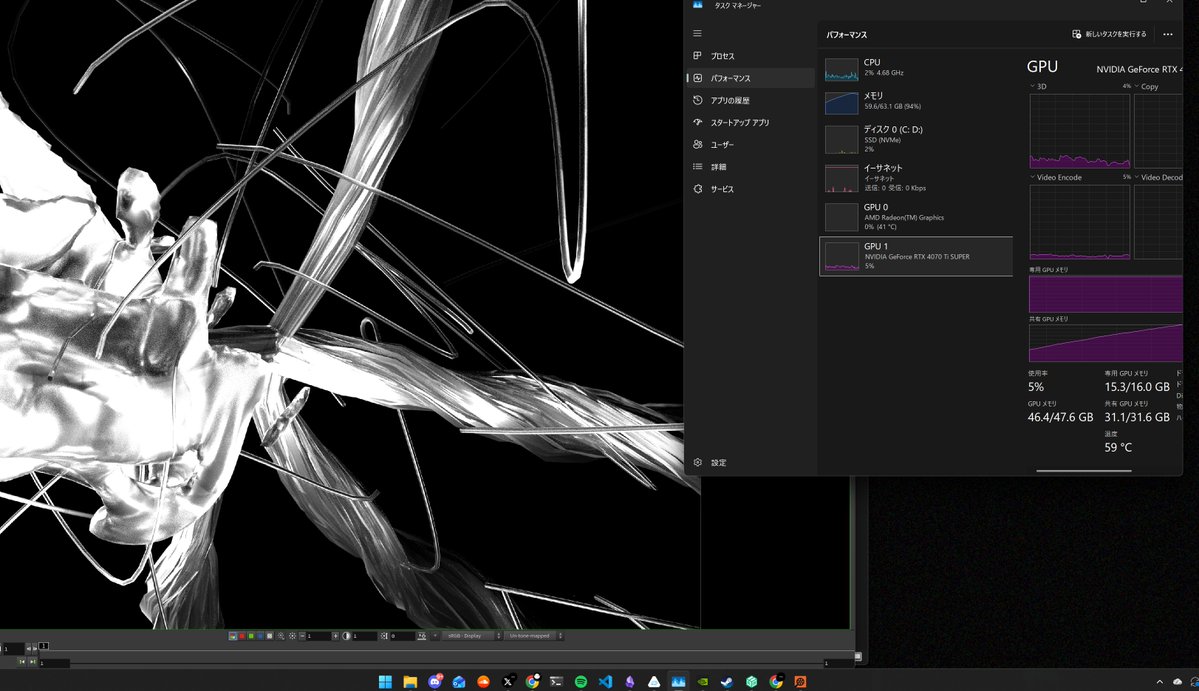Open the X app from the taskbar

508,681
